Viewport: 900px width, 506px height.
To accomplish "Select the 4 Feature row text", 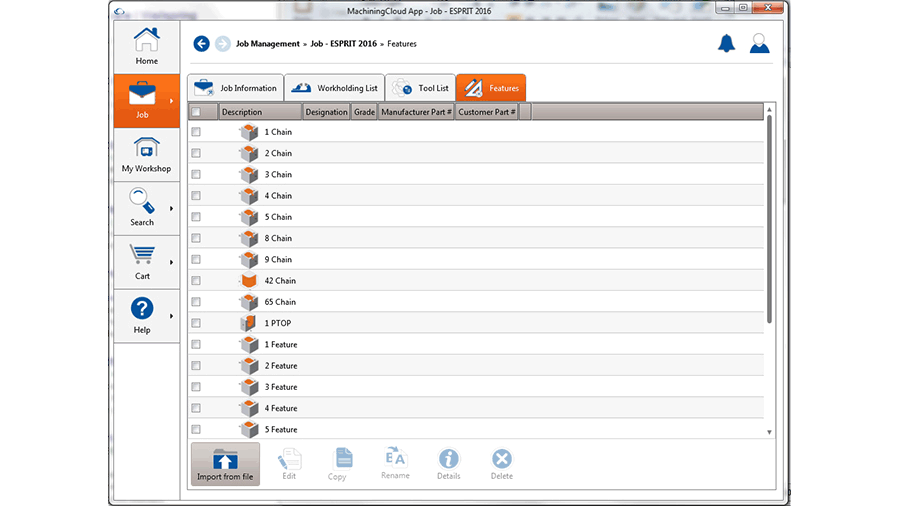I will [x=281, y=408].
